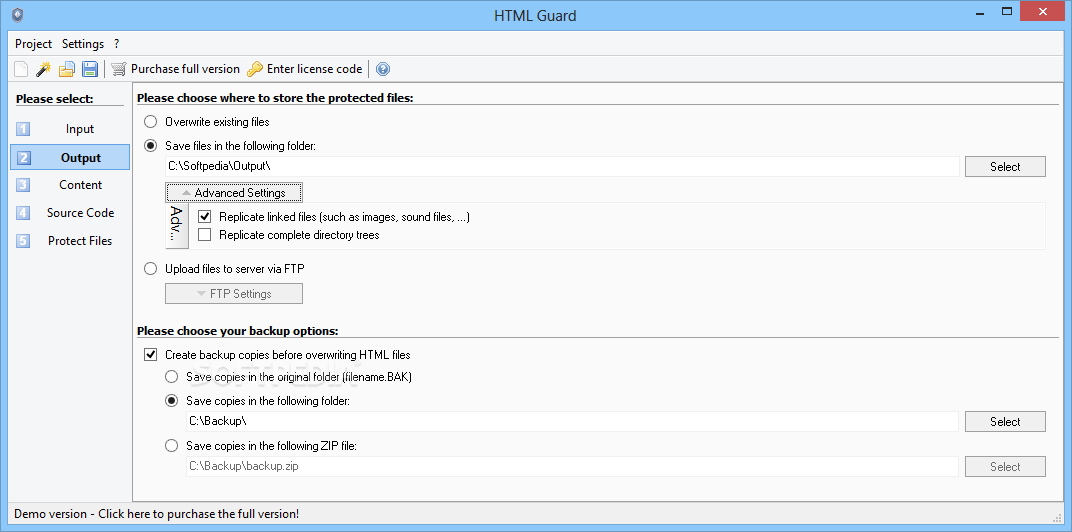Select Save files in the following folder

pyautogui.click(x=150, y=146)
